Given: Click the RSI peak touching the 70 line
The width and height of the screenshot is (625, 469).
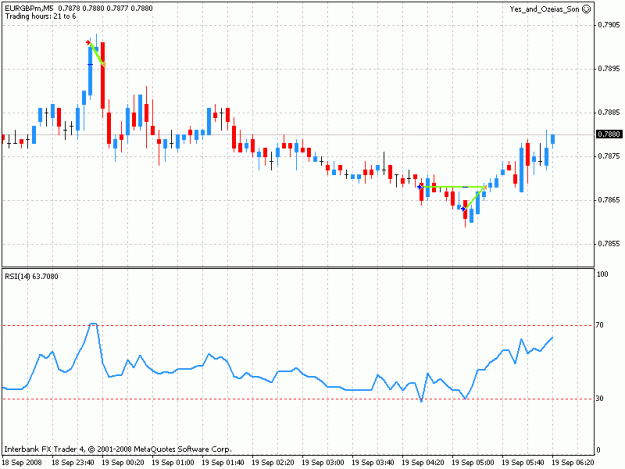Looking at the screenshot, I should coord(93,324).
